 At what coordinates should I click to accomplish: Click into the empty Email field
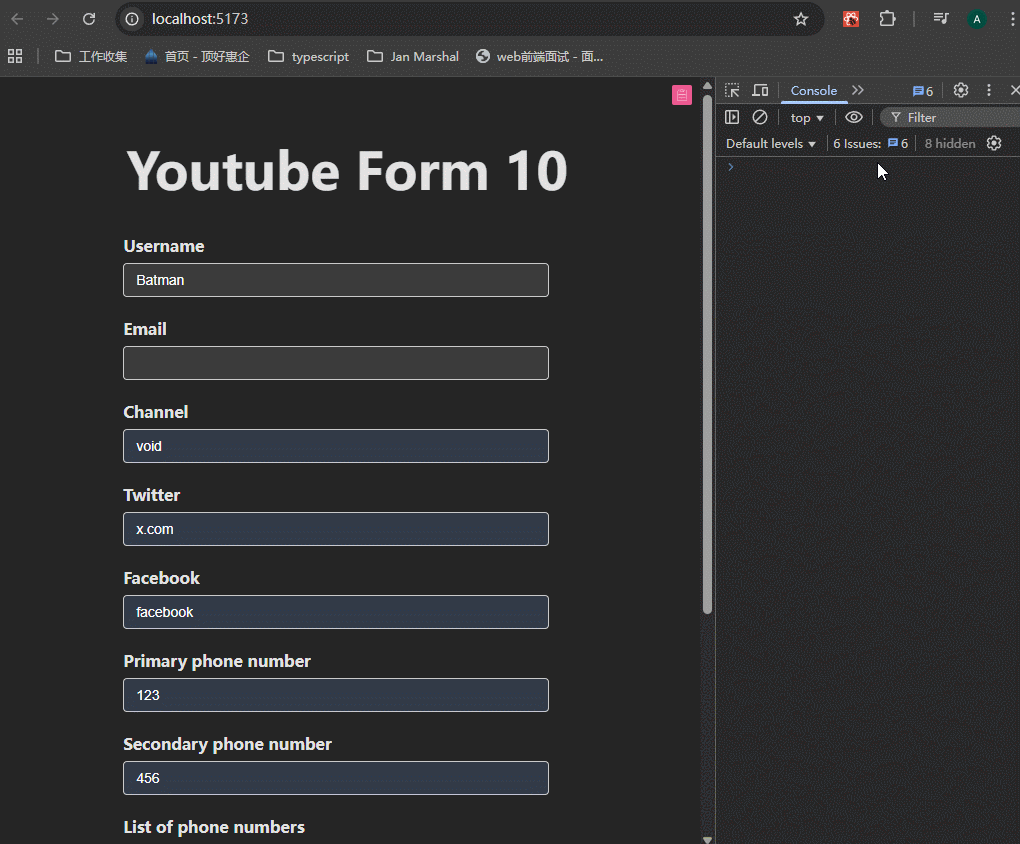[x=336, y=363]
